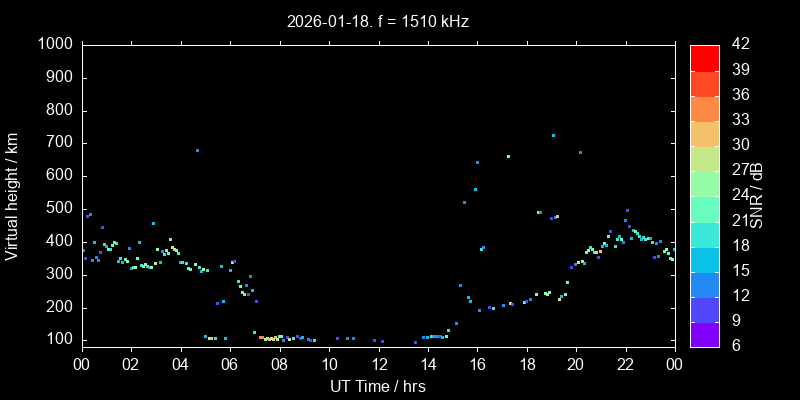
Task: Click the 'UT Time / hrs' axis label
Action: pos(377,386)
